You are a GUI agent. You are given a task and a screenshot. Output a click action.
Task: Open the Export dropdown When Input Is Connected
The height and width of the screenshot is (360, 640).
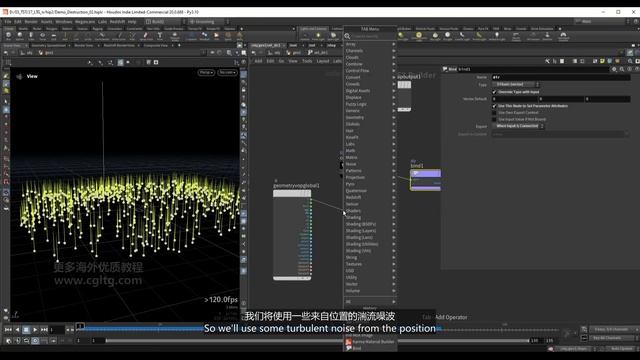[518, 126]
